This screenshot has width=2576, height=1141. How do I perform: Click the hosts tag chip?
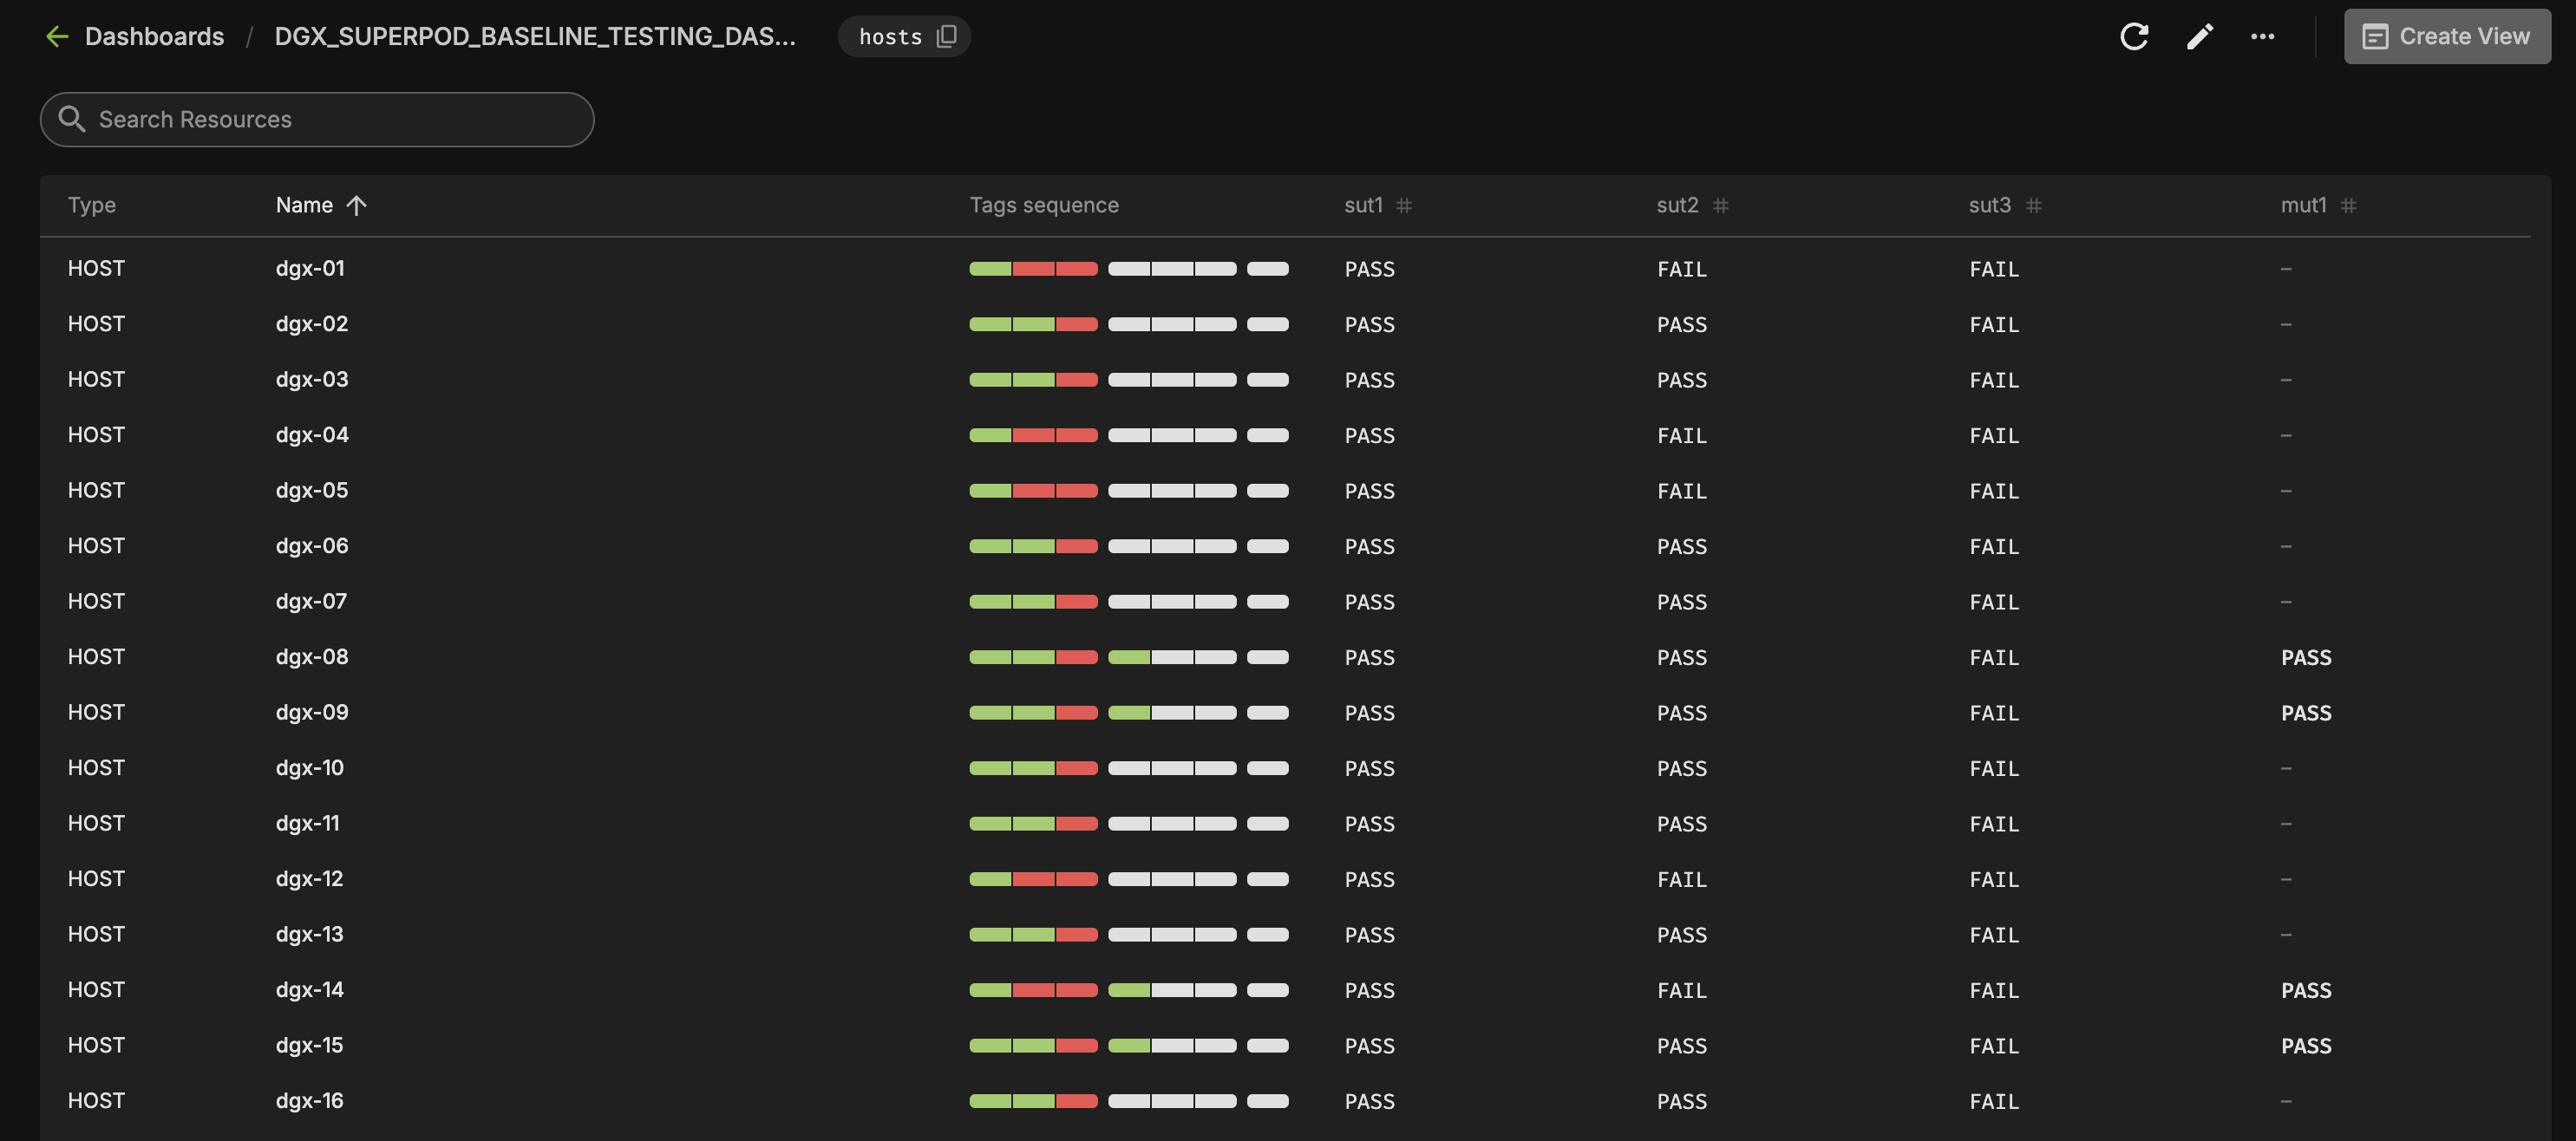point(904,37)
